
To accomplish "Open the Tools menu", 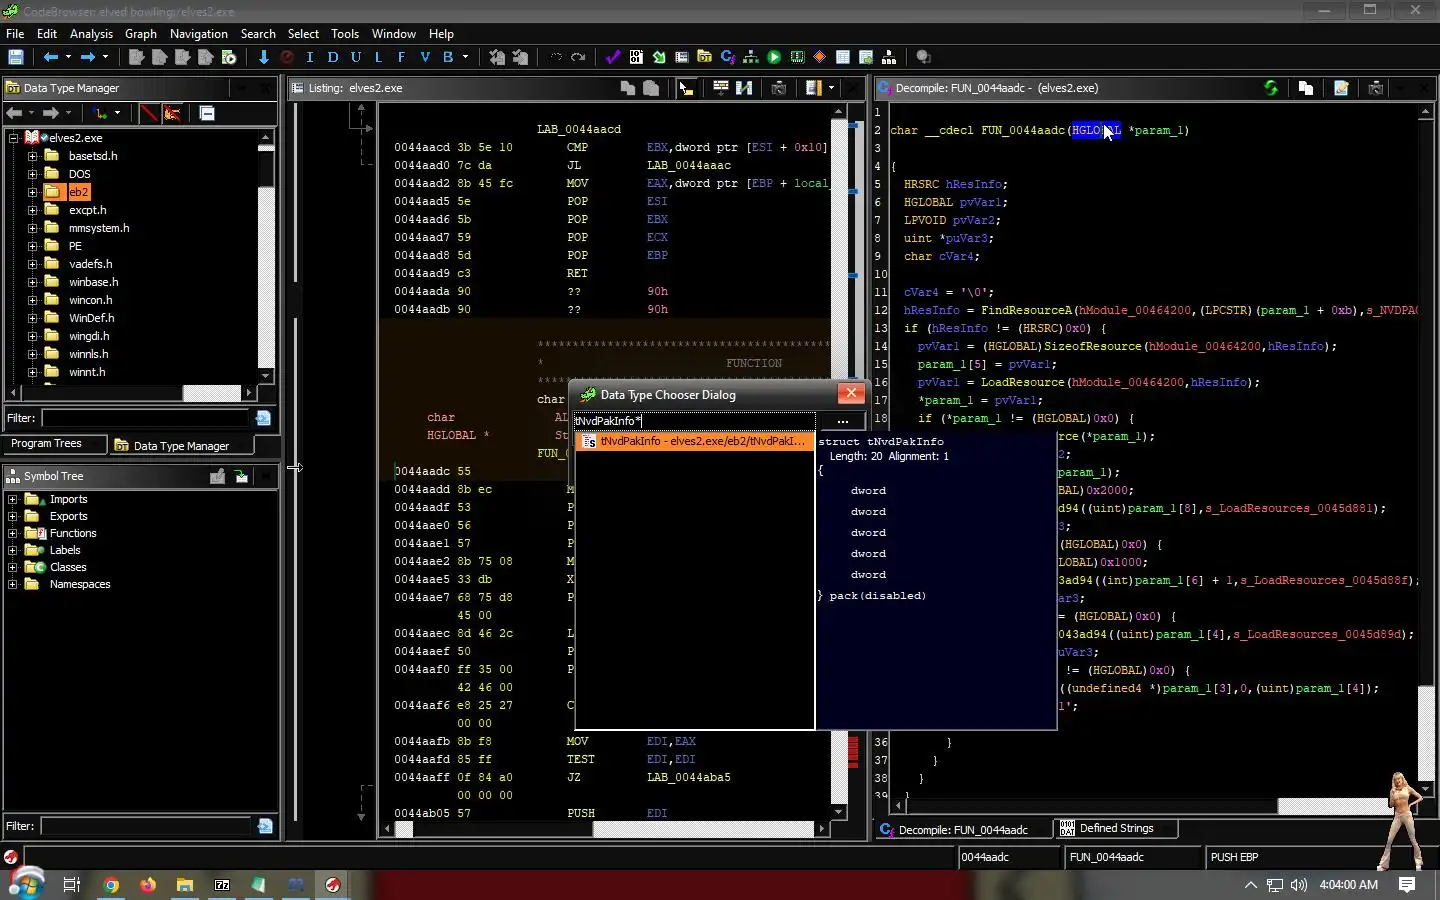I will (345, 33).
